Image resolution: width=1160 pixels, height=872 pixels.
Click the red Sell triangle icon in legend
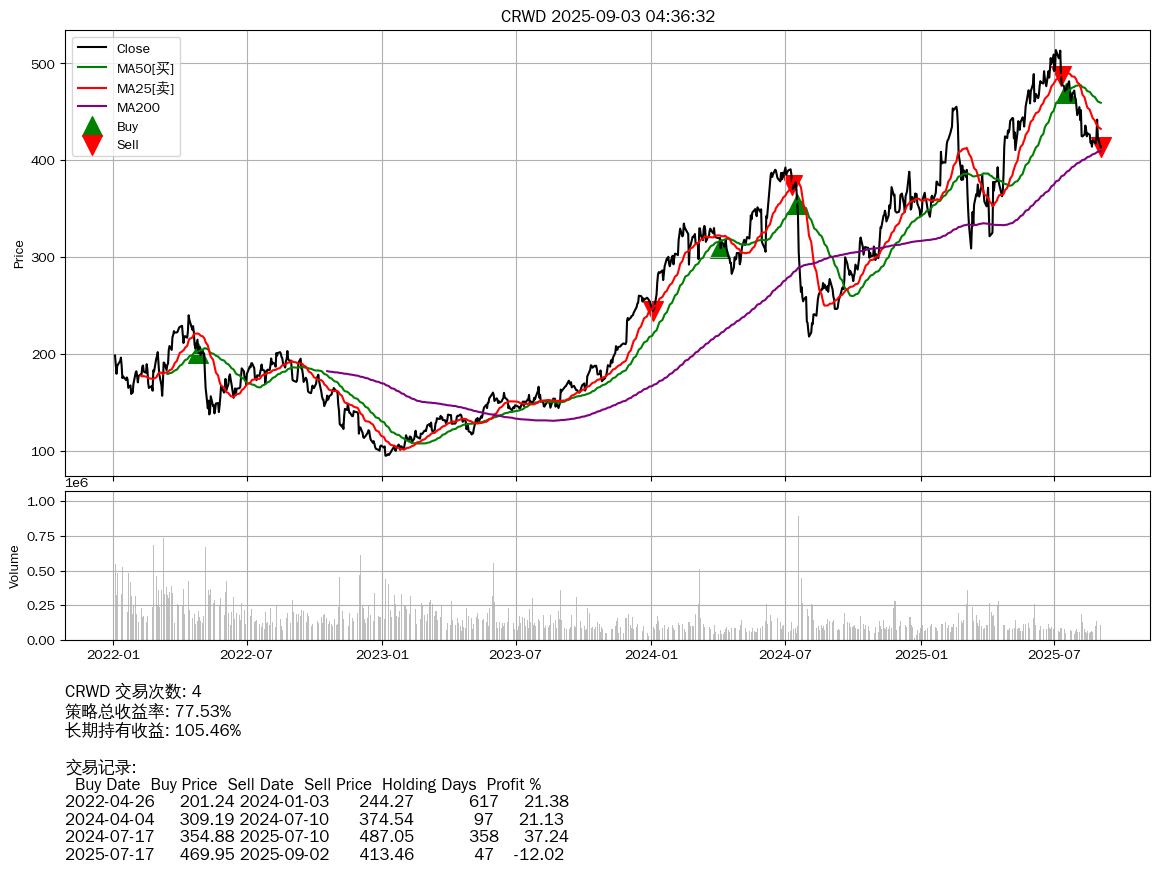[92, 145]
